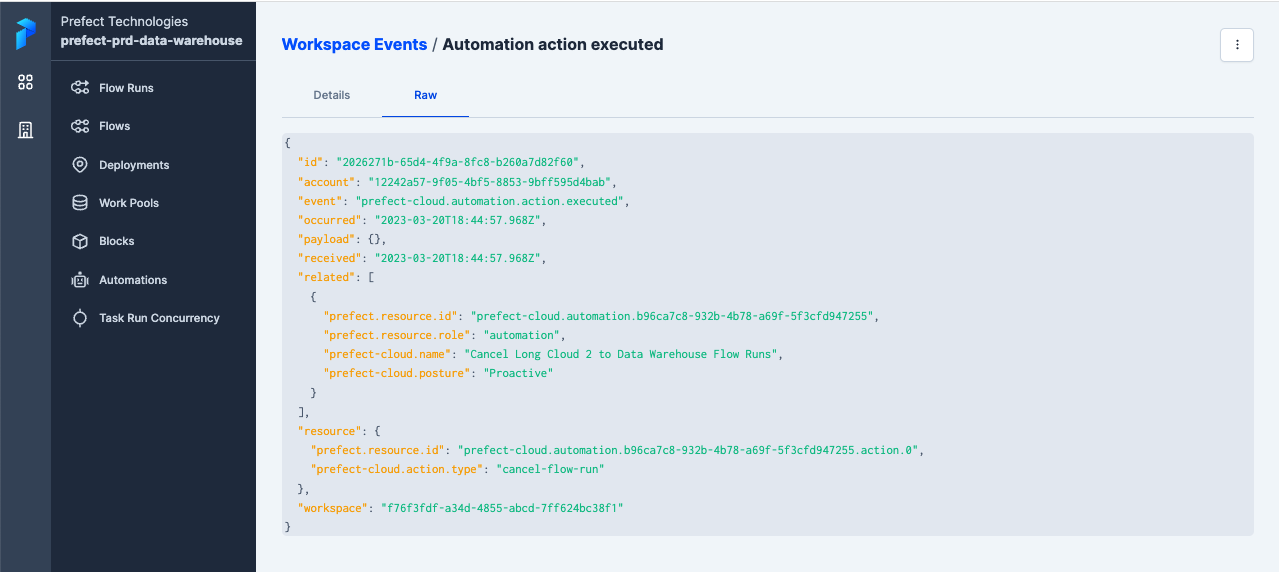Click the Automation action executed title
This screenshot has width=1279, height=572.
[553, 44]
